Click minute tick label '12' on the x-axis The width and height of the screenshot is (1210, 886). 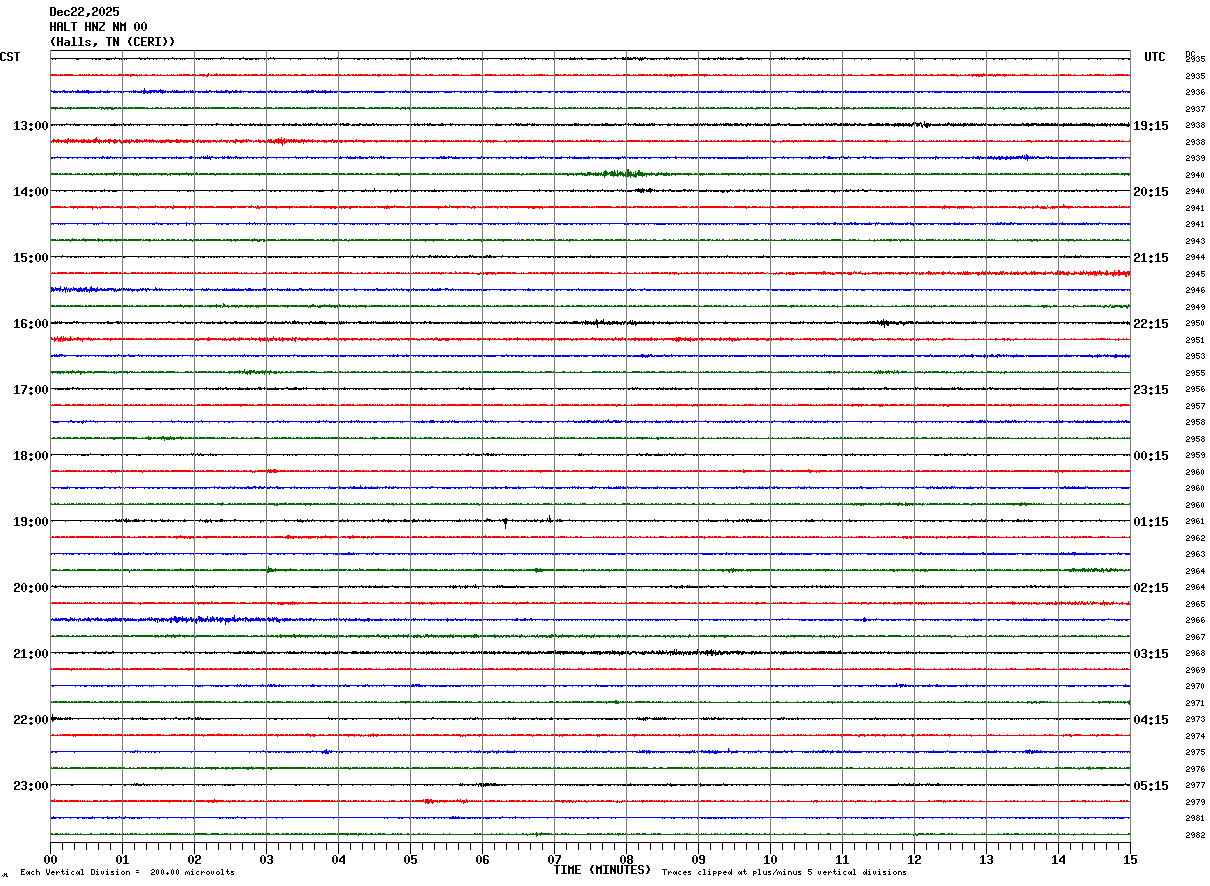(x=915, y=859)
